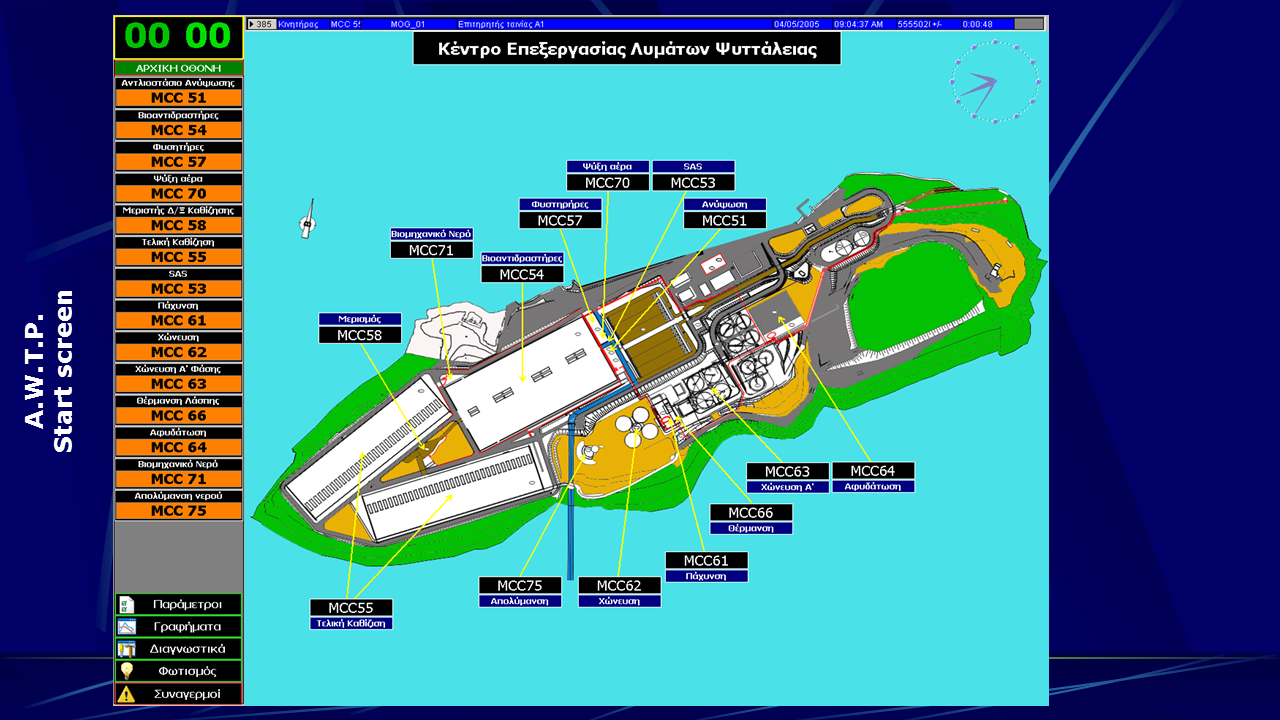
Task: Click the Διαγνωστικά tools icon
Action: (126, 649)
